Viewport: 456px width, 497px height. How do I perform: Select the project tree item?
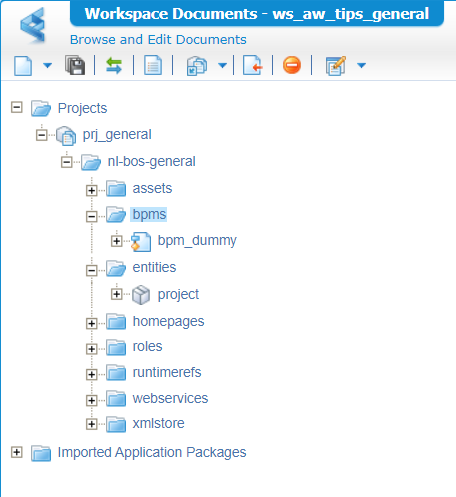pyautogui.click(x=178, y=294)
